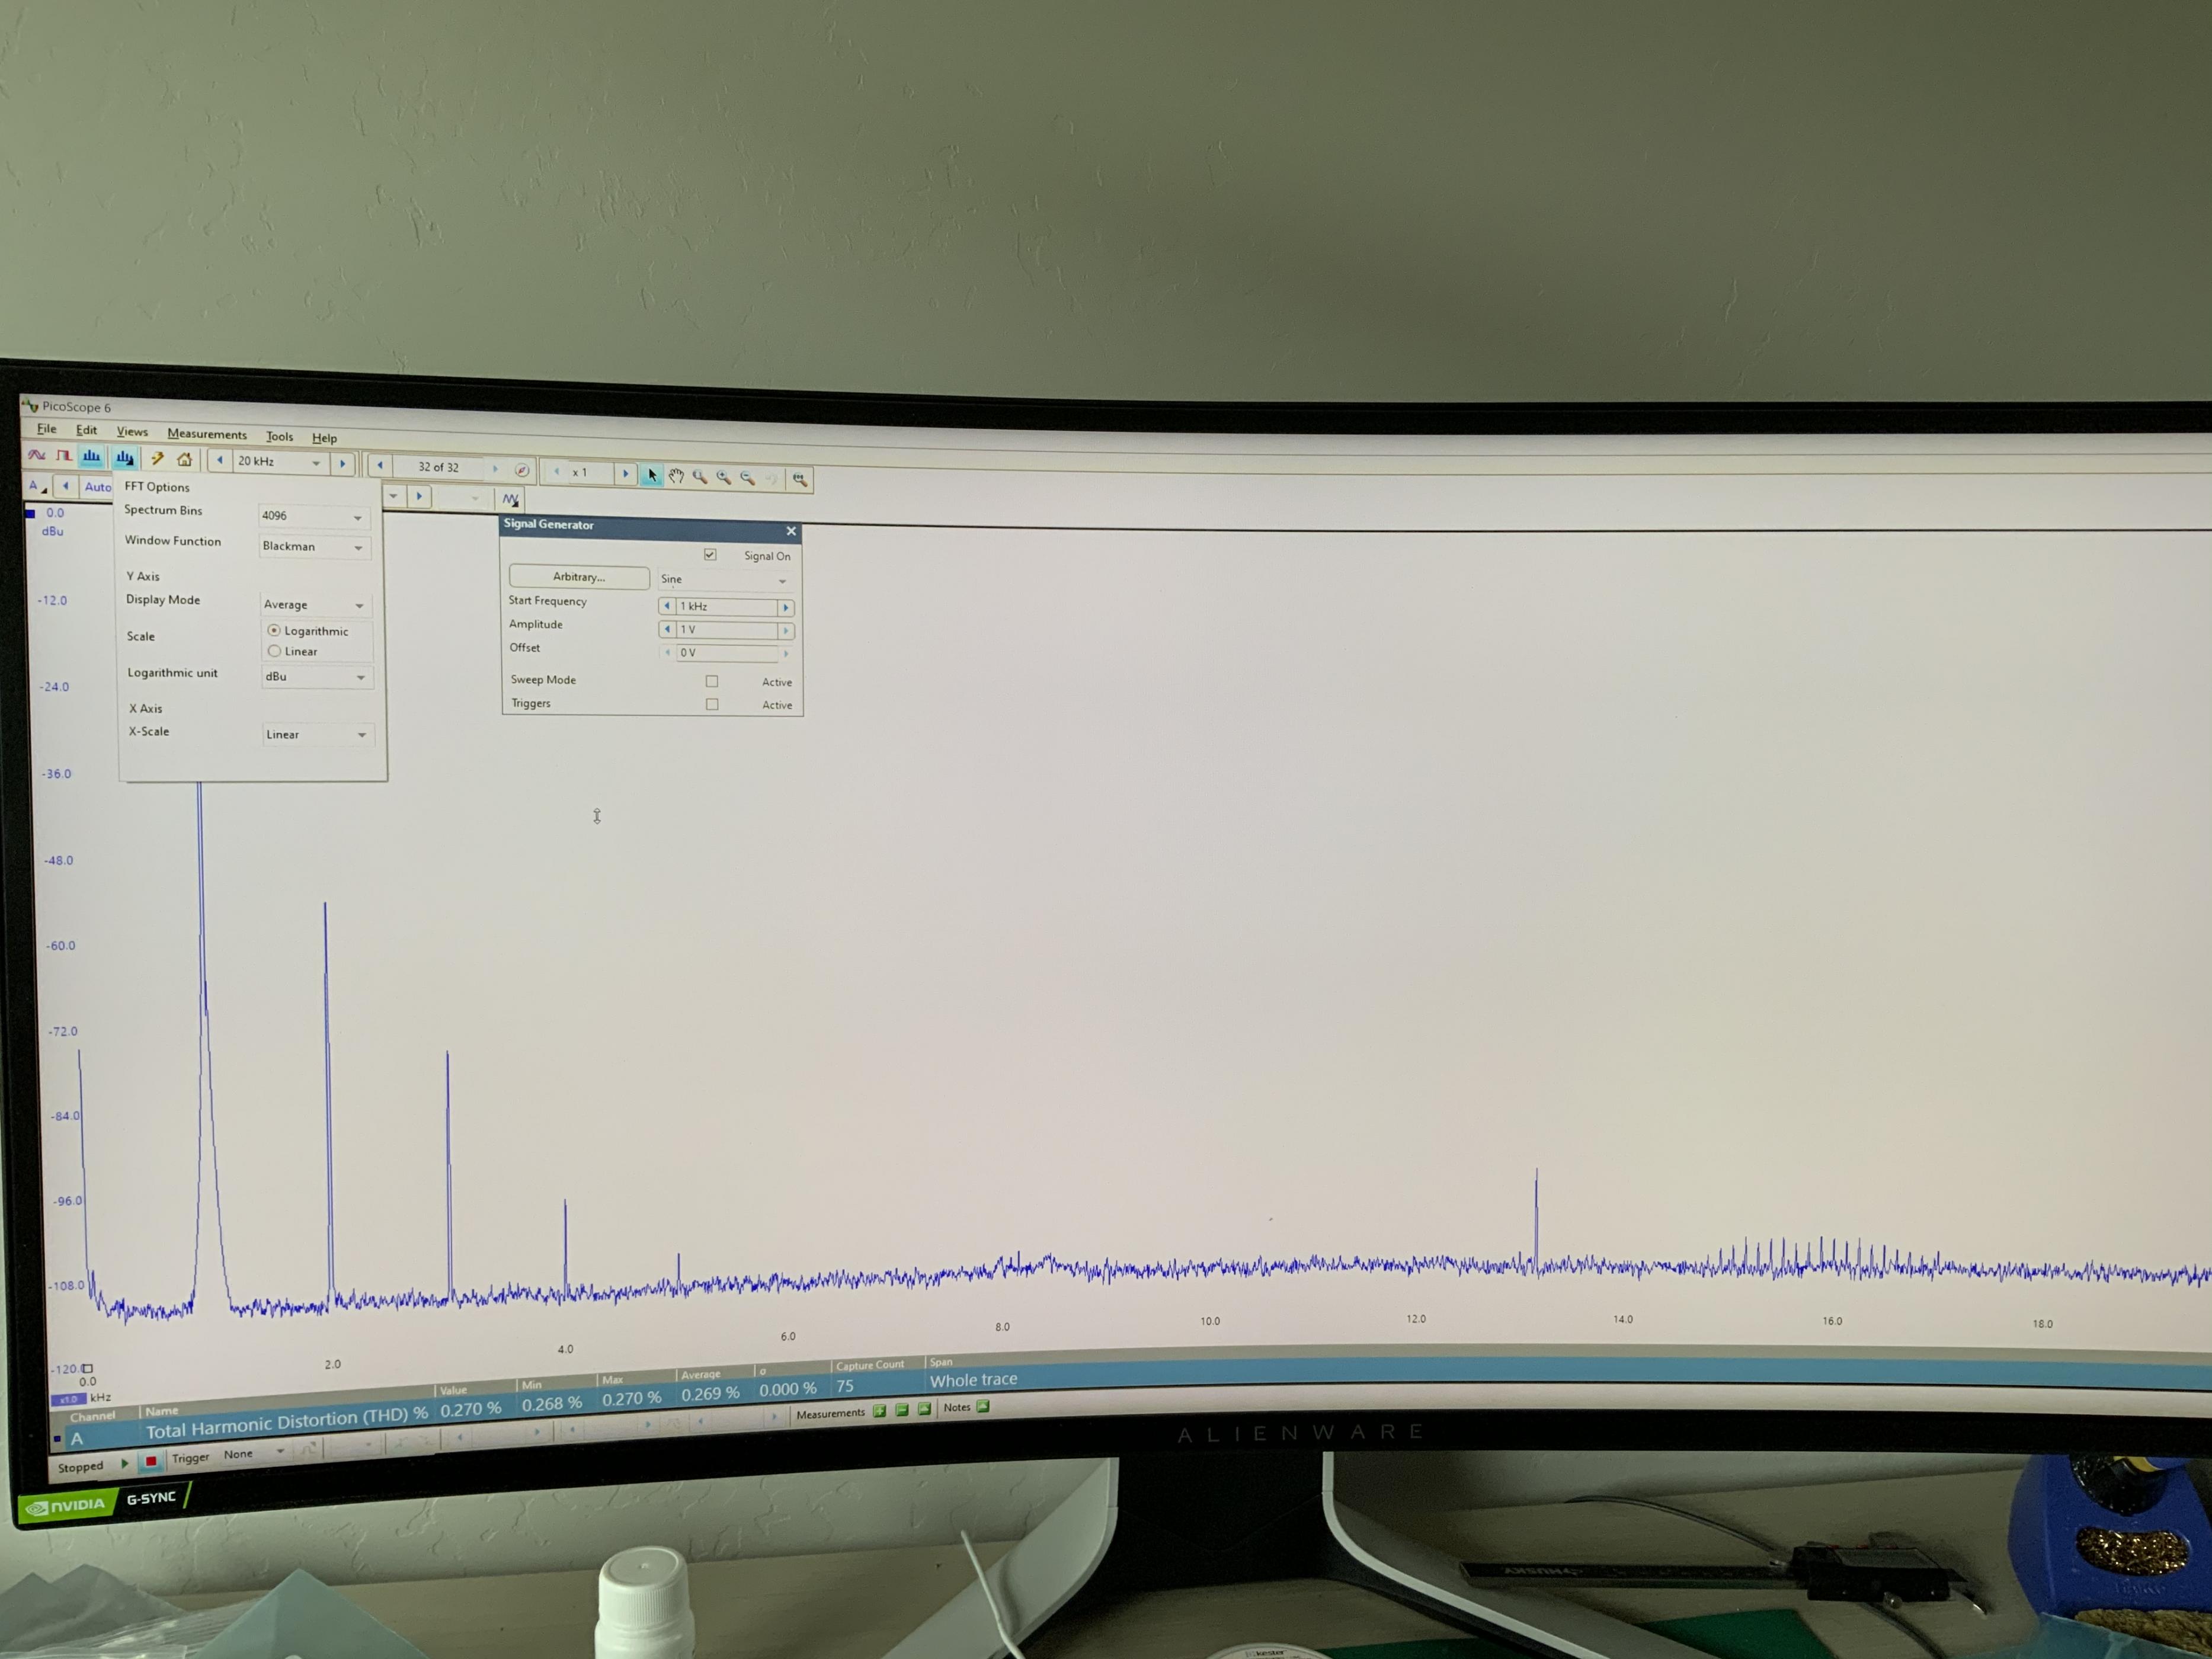This screenshot has width=2212, height=1659.
Task: Toggle the FFT spectrum options icon
Action: point(124,458)
